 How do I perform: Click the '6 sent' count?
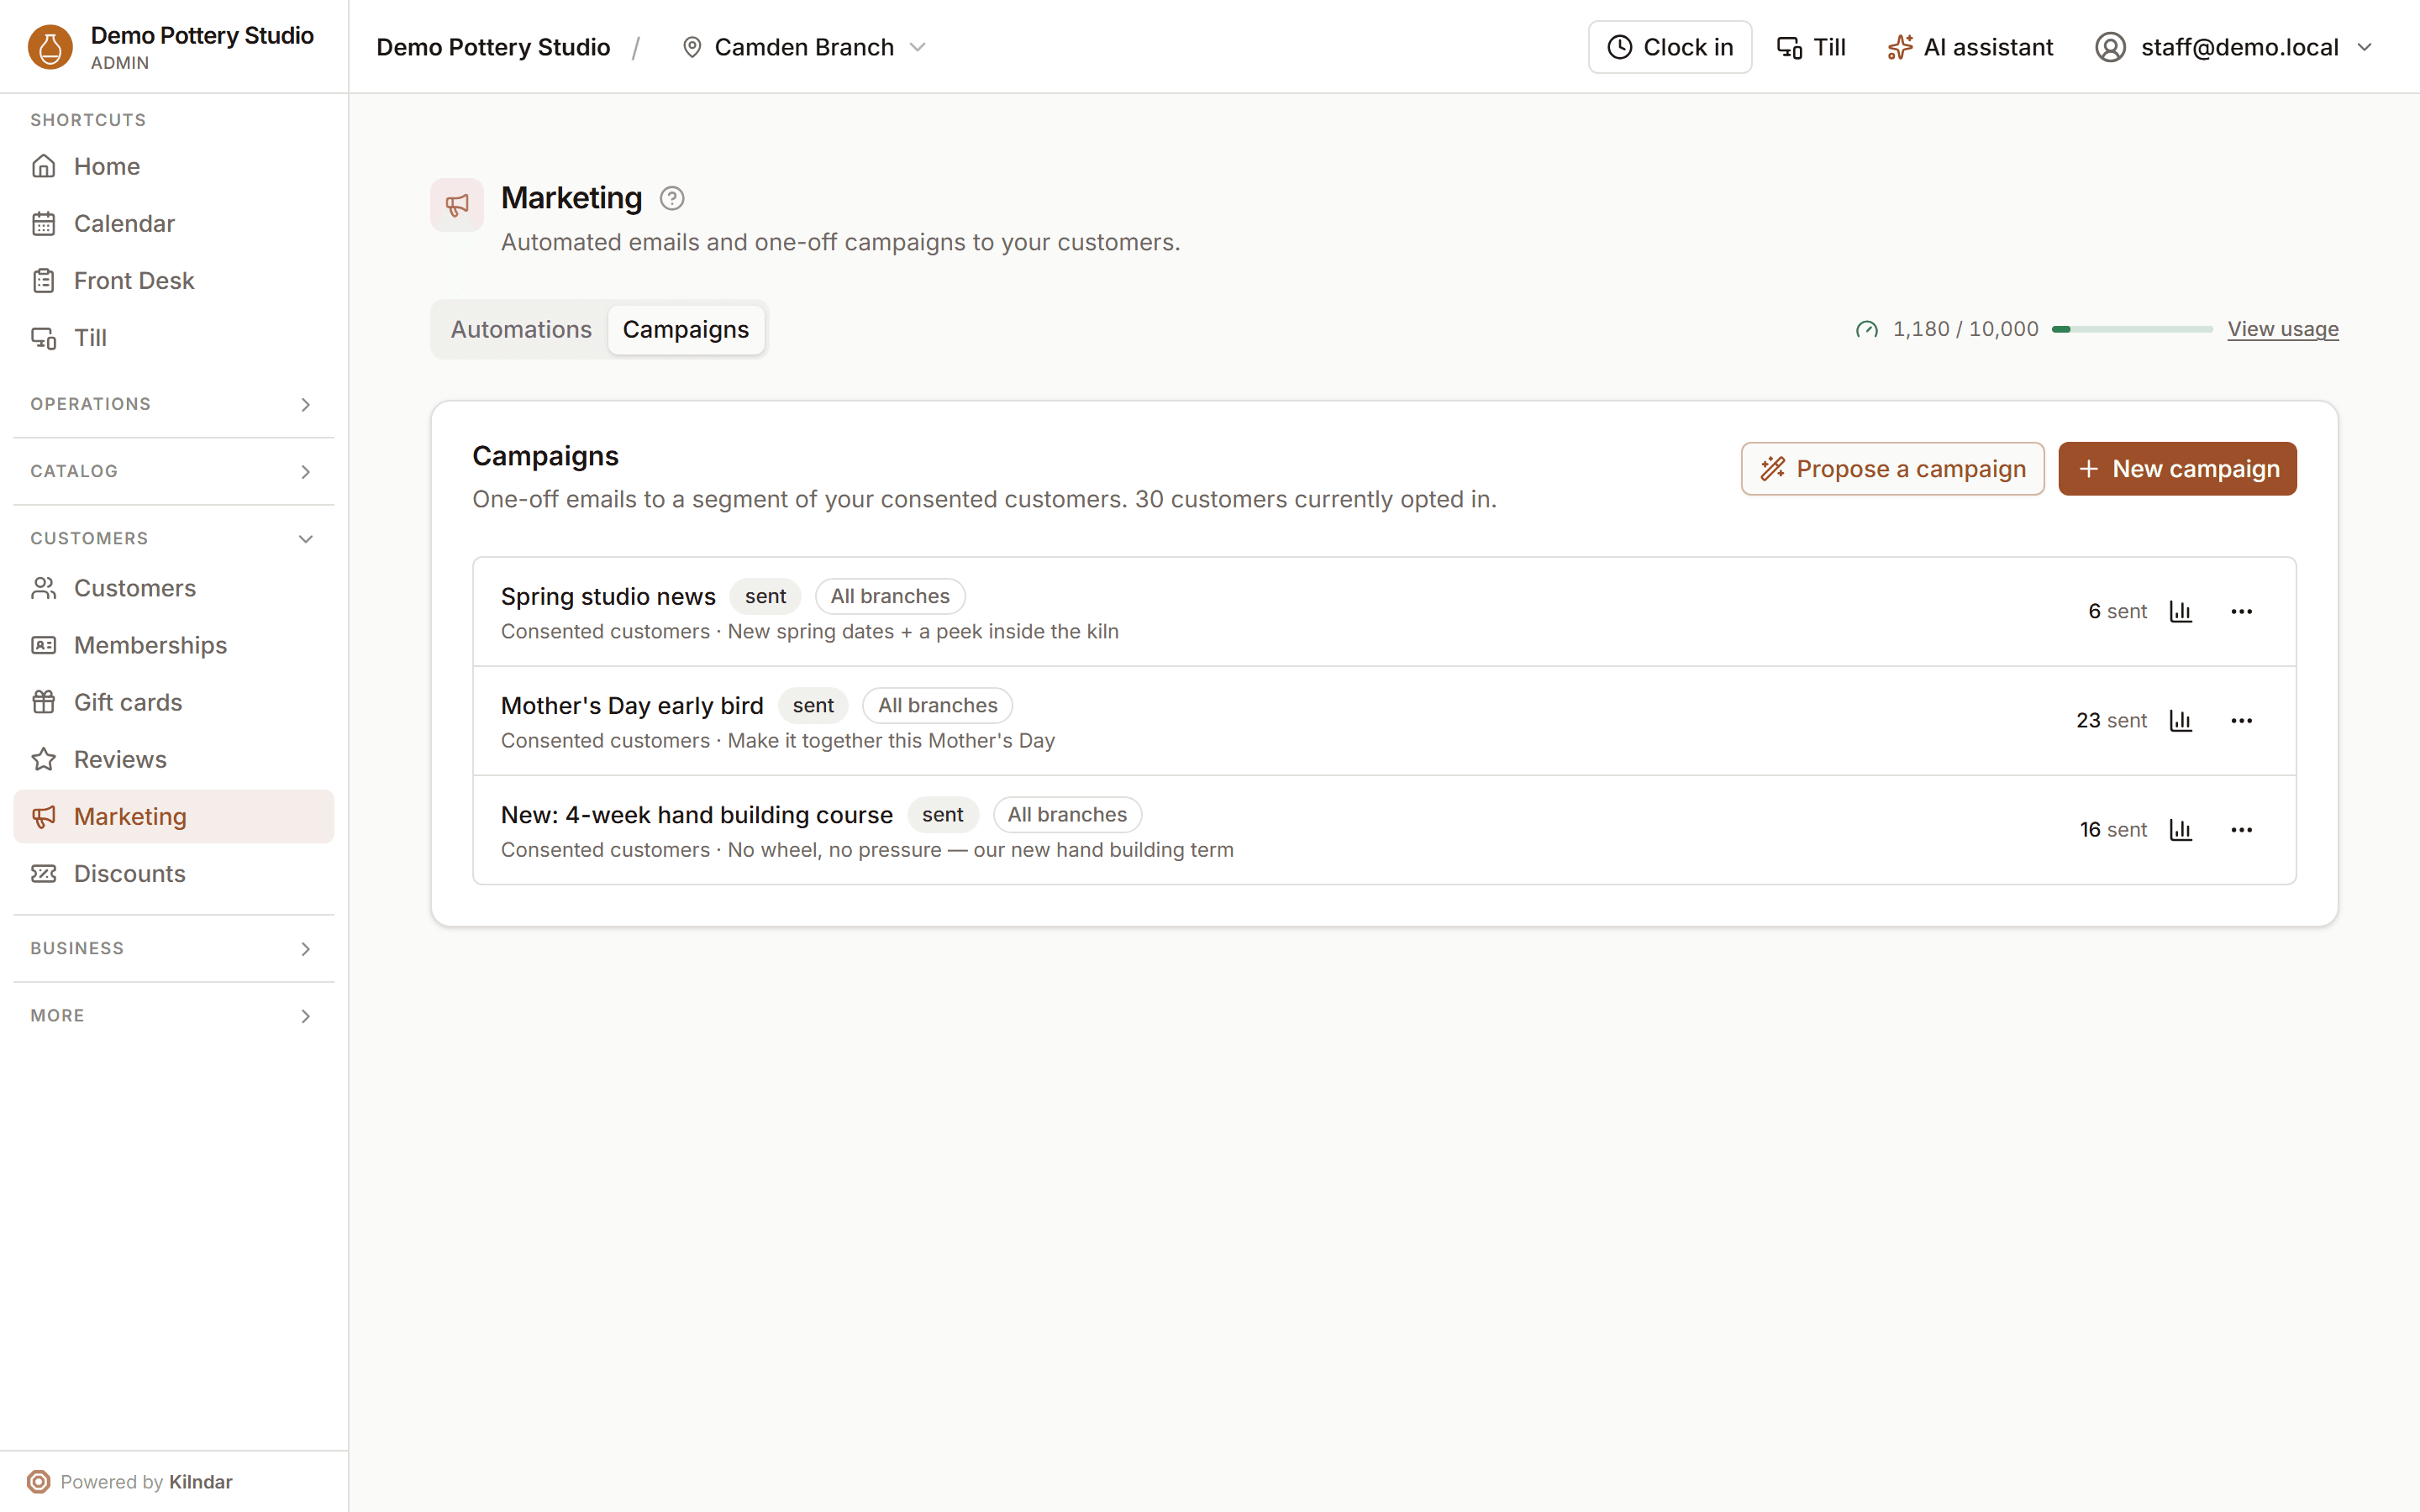pyautogui.click(x=2117, y=611)
